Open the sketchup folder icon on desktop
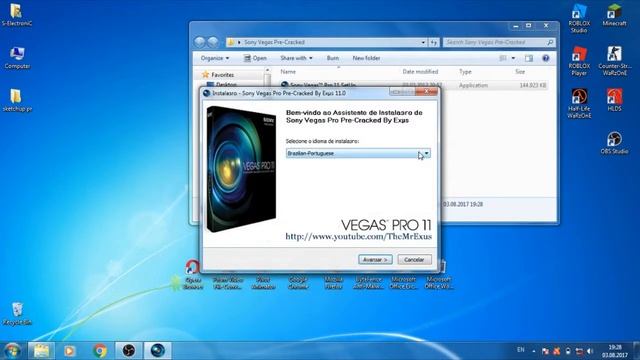 coord(17,100)
